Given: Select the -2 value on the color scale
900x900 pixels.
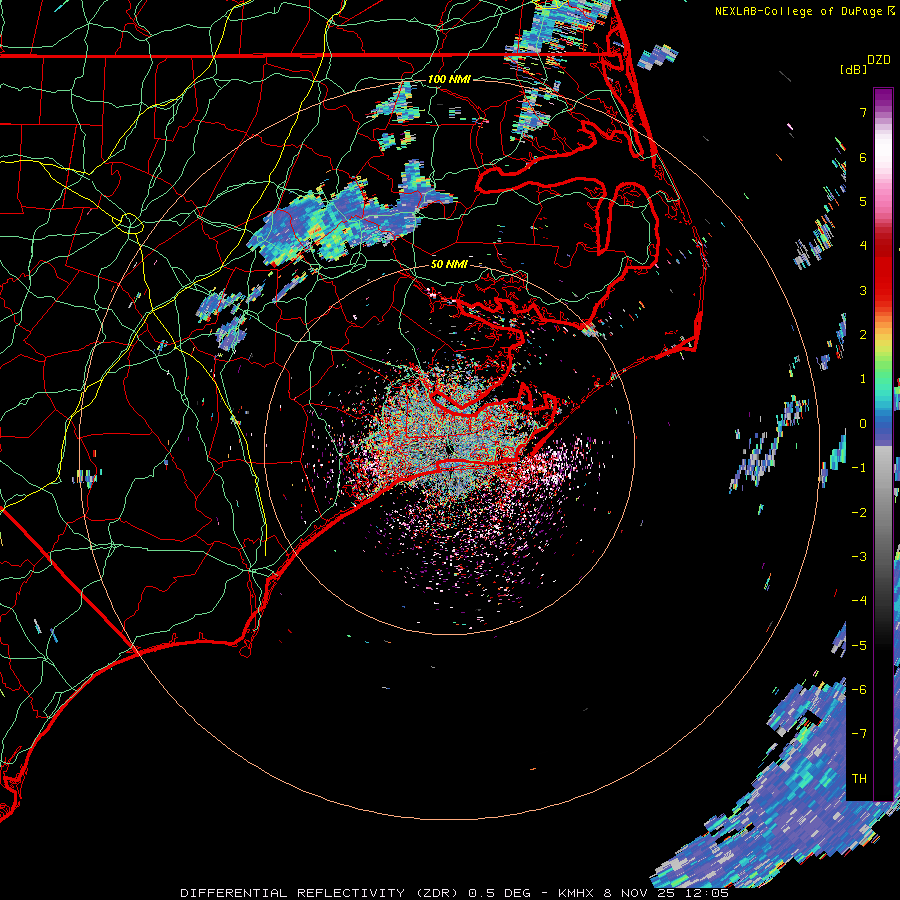Looking at the screenshot, I should (859, 513).
